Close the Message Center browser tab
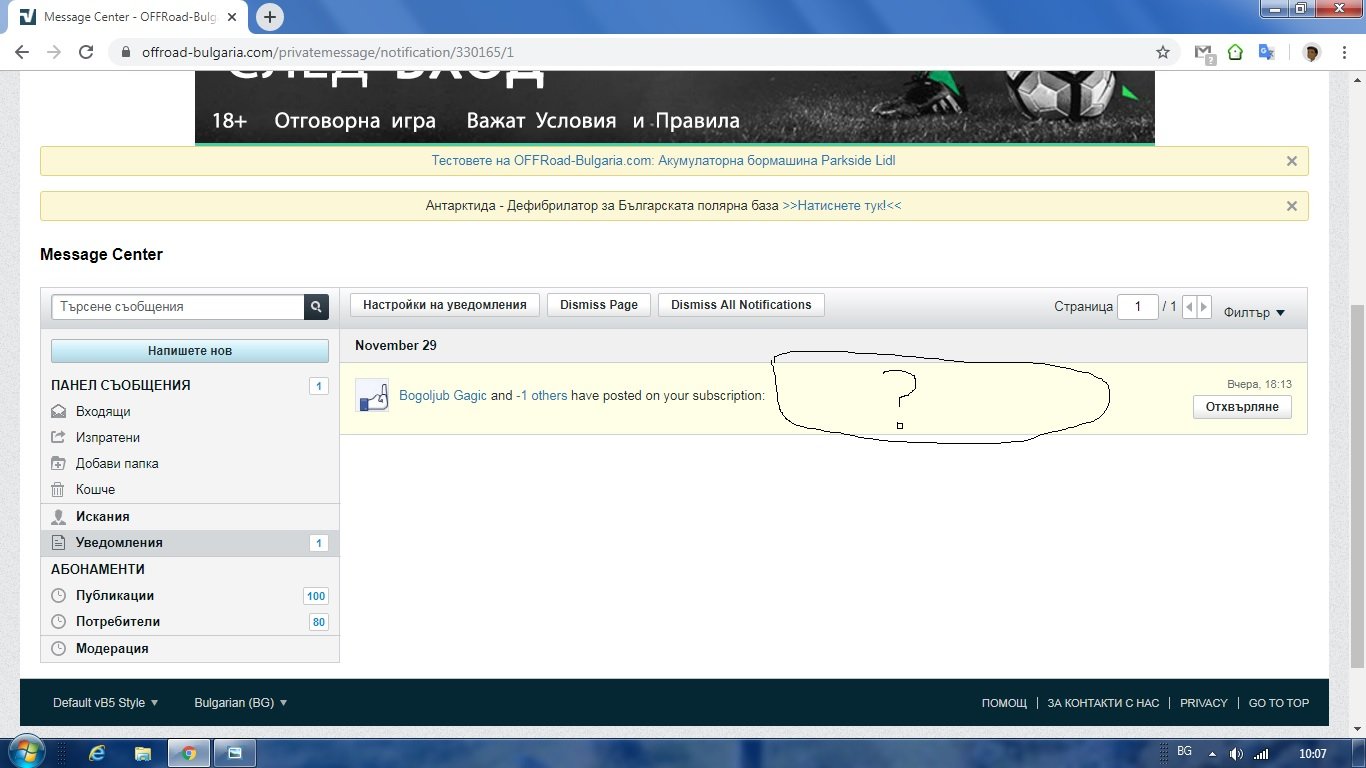 233,18
